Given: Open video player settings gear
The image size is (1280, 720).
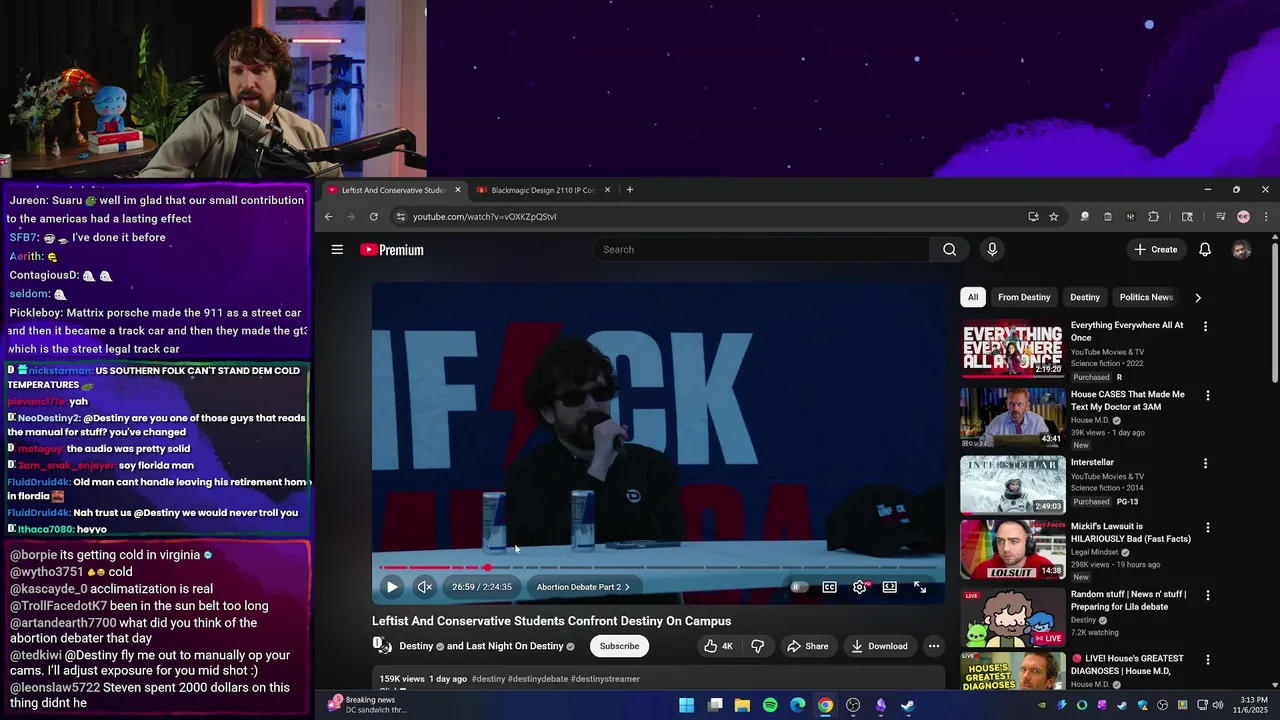Looking at the screenshot, I should coord(860,587).
